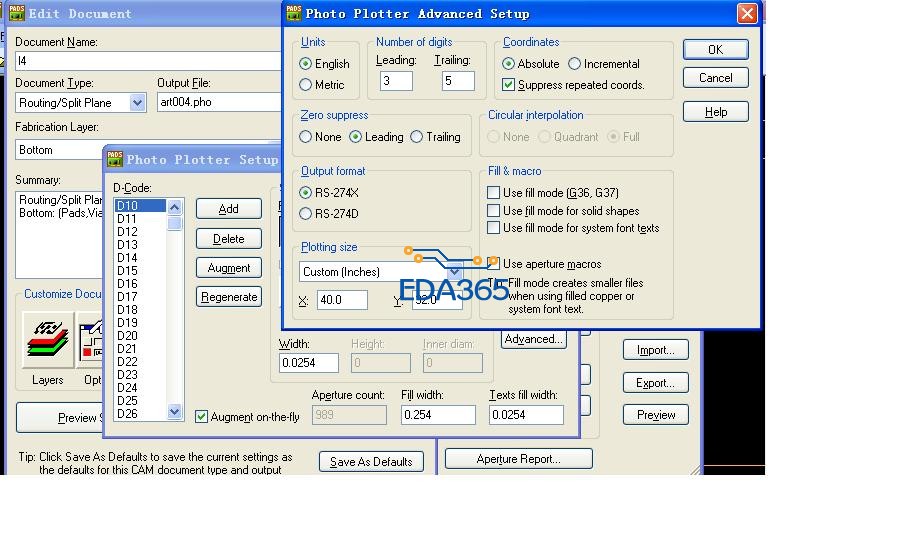Click the Leading digits field

tap(396, 80)
